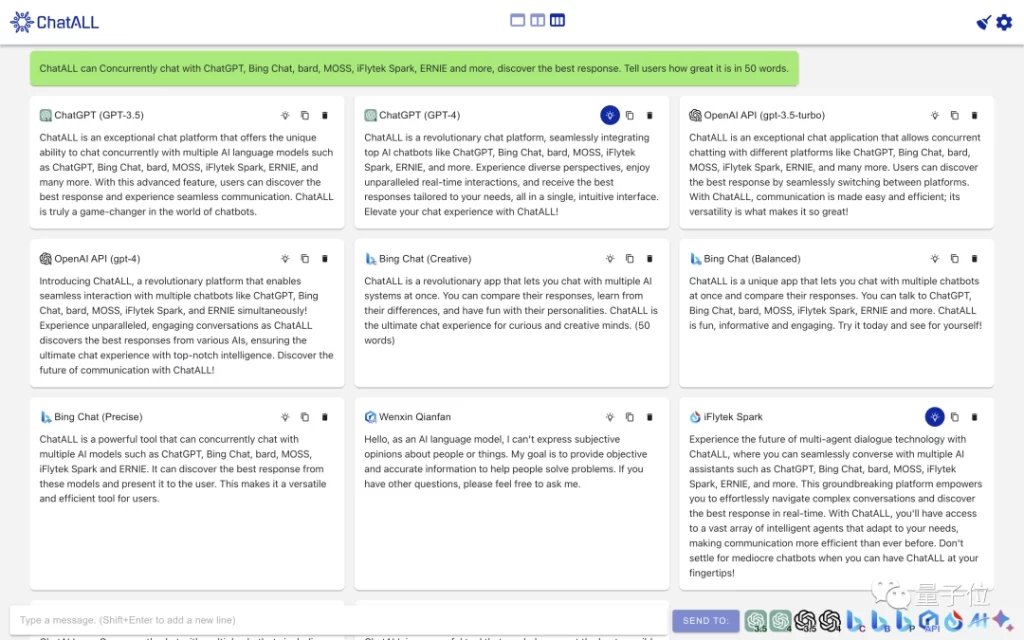Screen dimensions: 1024x640
Task: Toggle the highlight lamp on ChatGPT (GPT-4)
Action: (610, 115)
